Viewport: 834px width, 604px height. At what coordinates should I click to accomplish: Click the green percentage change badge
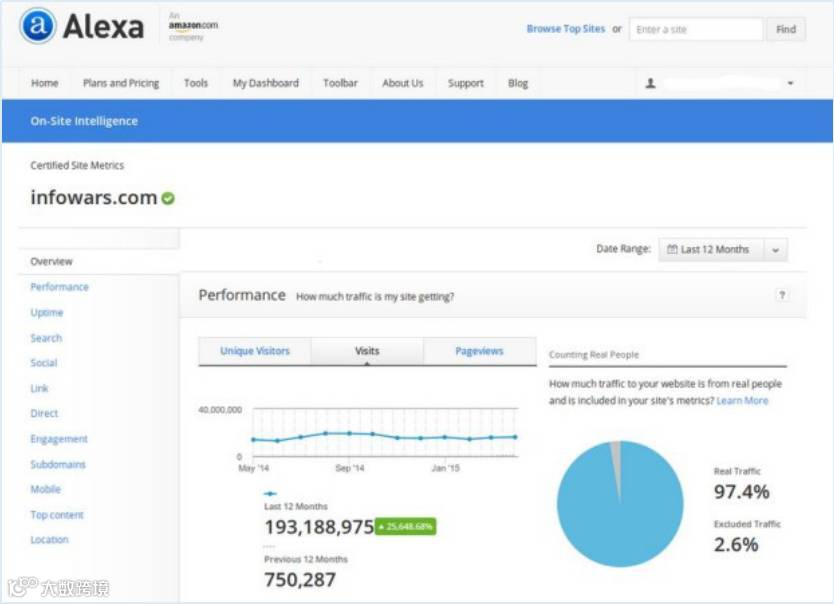pyautogui.click(x=406, y=526)
